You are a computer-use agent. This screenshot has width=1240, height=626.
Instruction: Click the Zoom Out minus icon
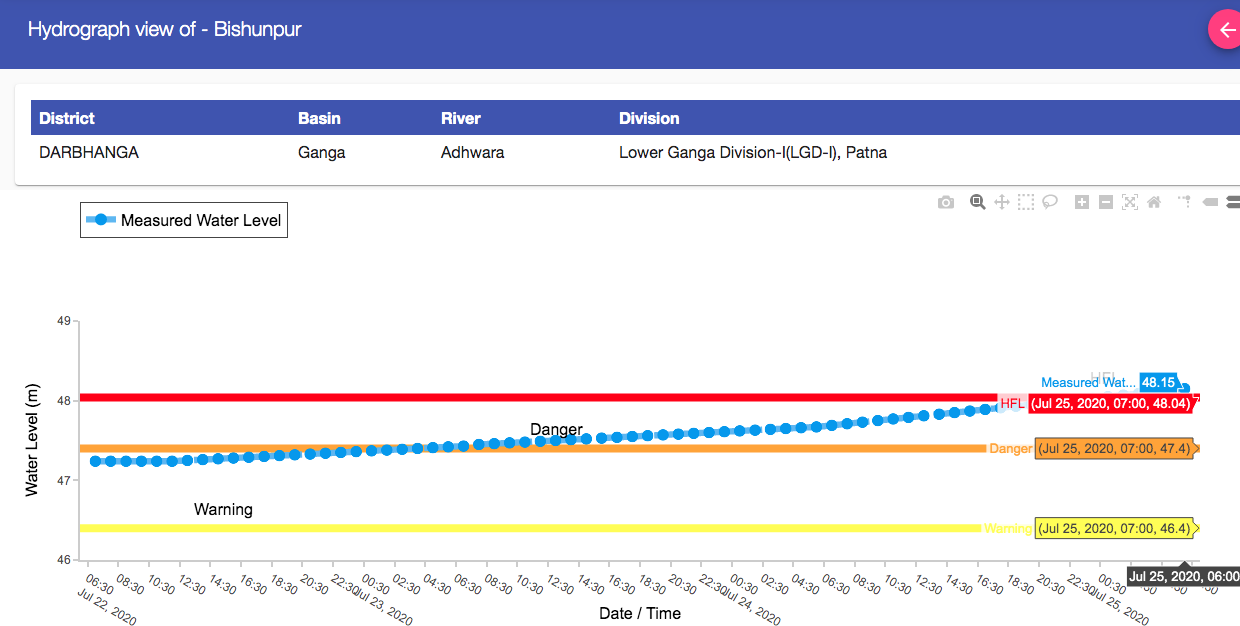tap(1106, 203)
